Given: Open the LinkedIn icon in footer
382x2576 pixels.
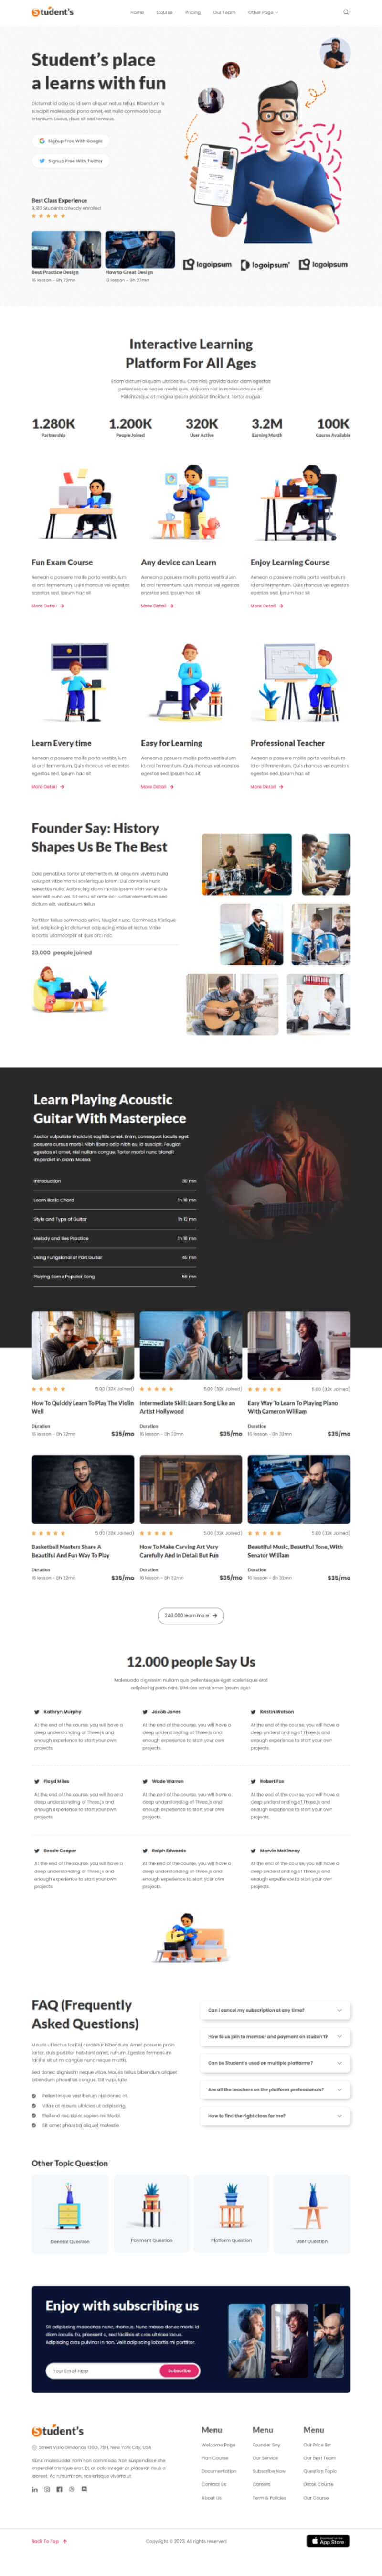Looking at the screenshot, I should point(34,2489).
